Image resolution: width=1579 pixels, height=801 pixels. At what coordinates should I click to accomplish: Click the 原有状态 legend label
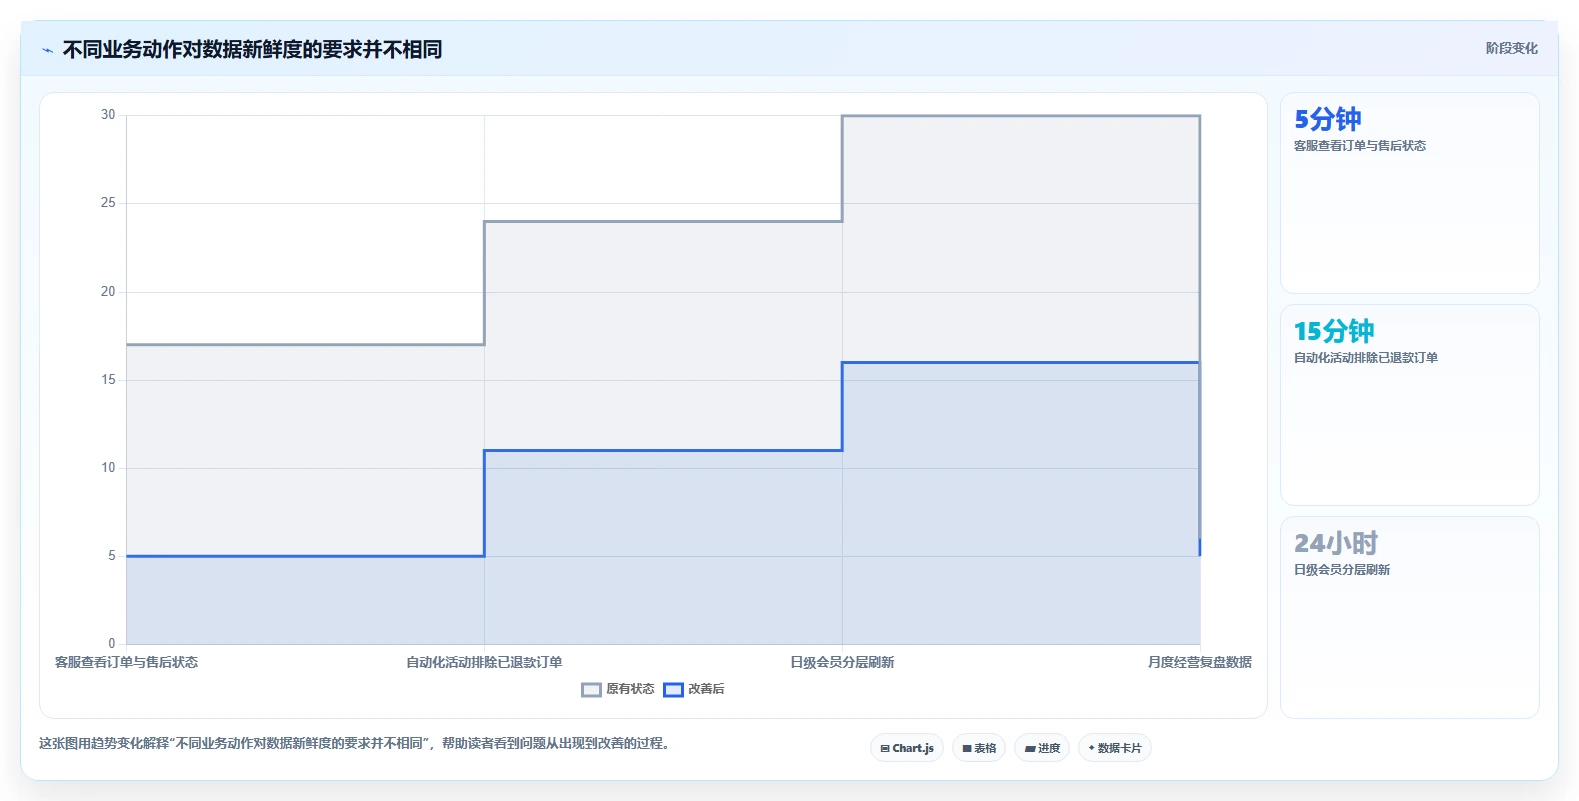click(x=630, y=689)
